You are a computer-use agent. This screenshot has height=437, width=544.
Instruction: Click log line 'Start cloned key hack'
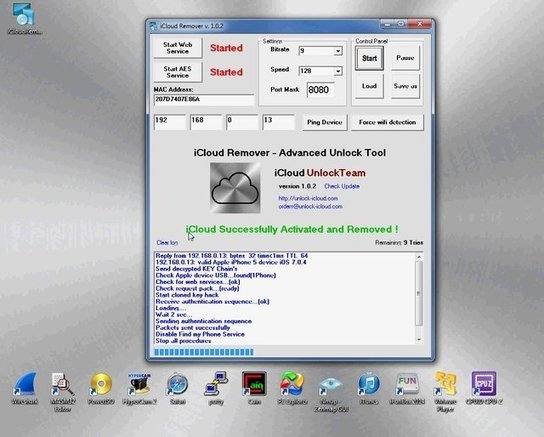[187, 295]
